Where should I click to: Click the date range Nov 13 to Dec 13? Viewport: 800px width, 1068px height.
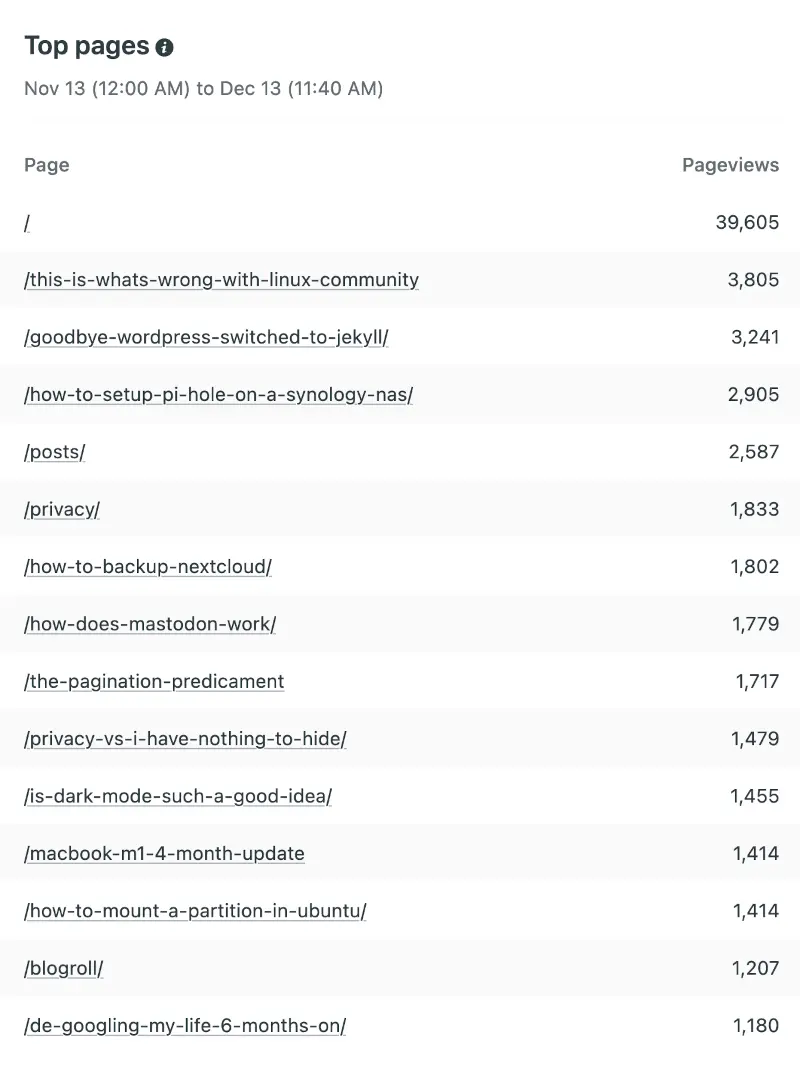(204, 89)
